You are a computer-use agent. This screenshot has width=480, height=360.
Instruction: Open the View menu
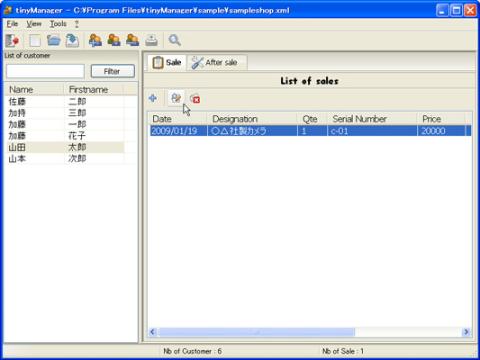pyautogui.click(x=34, y=24)
